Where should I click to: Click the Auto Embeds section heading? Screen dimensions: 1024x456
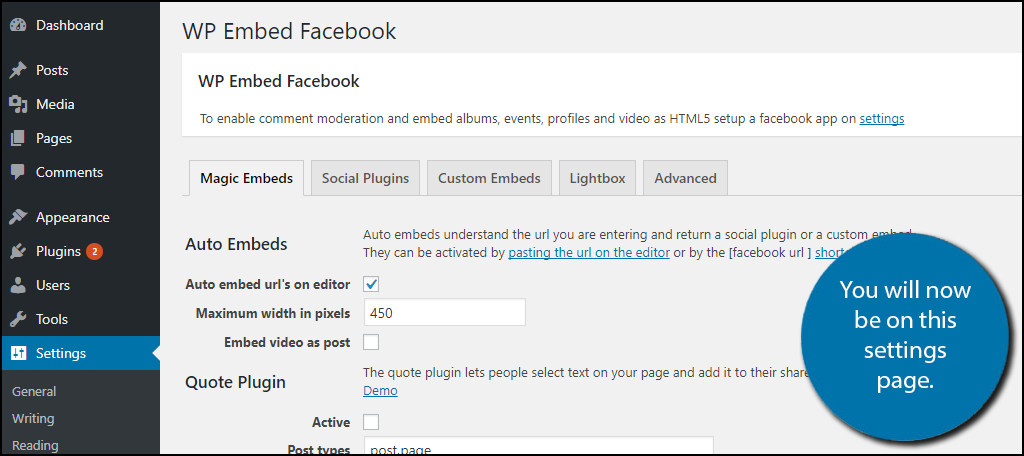point(236,244)
